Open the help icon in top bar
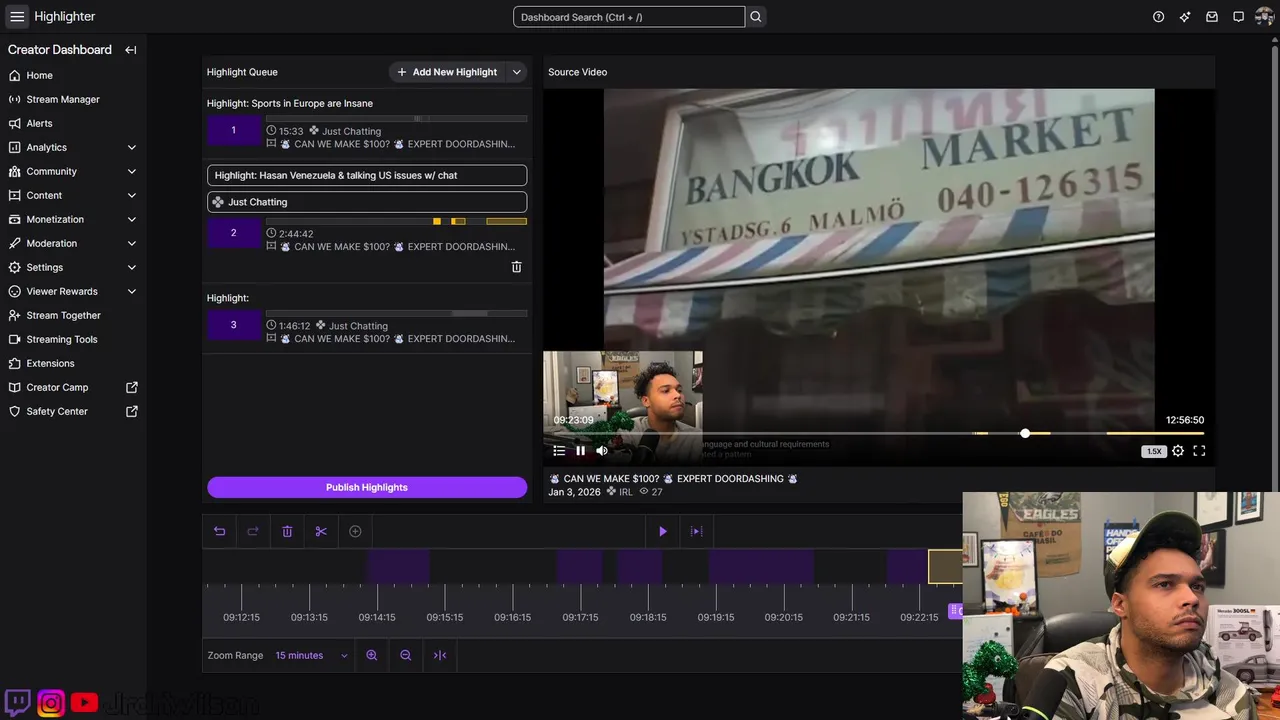Viewport: 1280px width, 720px height. [x=1158, y=17]
